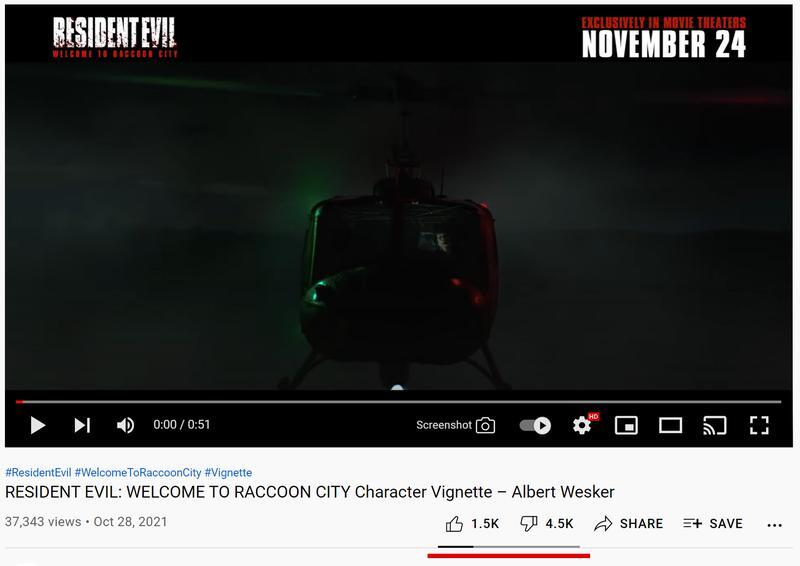
Task: Enable miniplayer mode
Action: click(x=626, y=425)
